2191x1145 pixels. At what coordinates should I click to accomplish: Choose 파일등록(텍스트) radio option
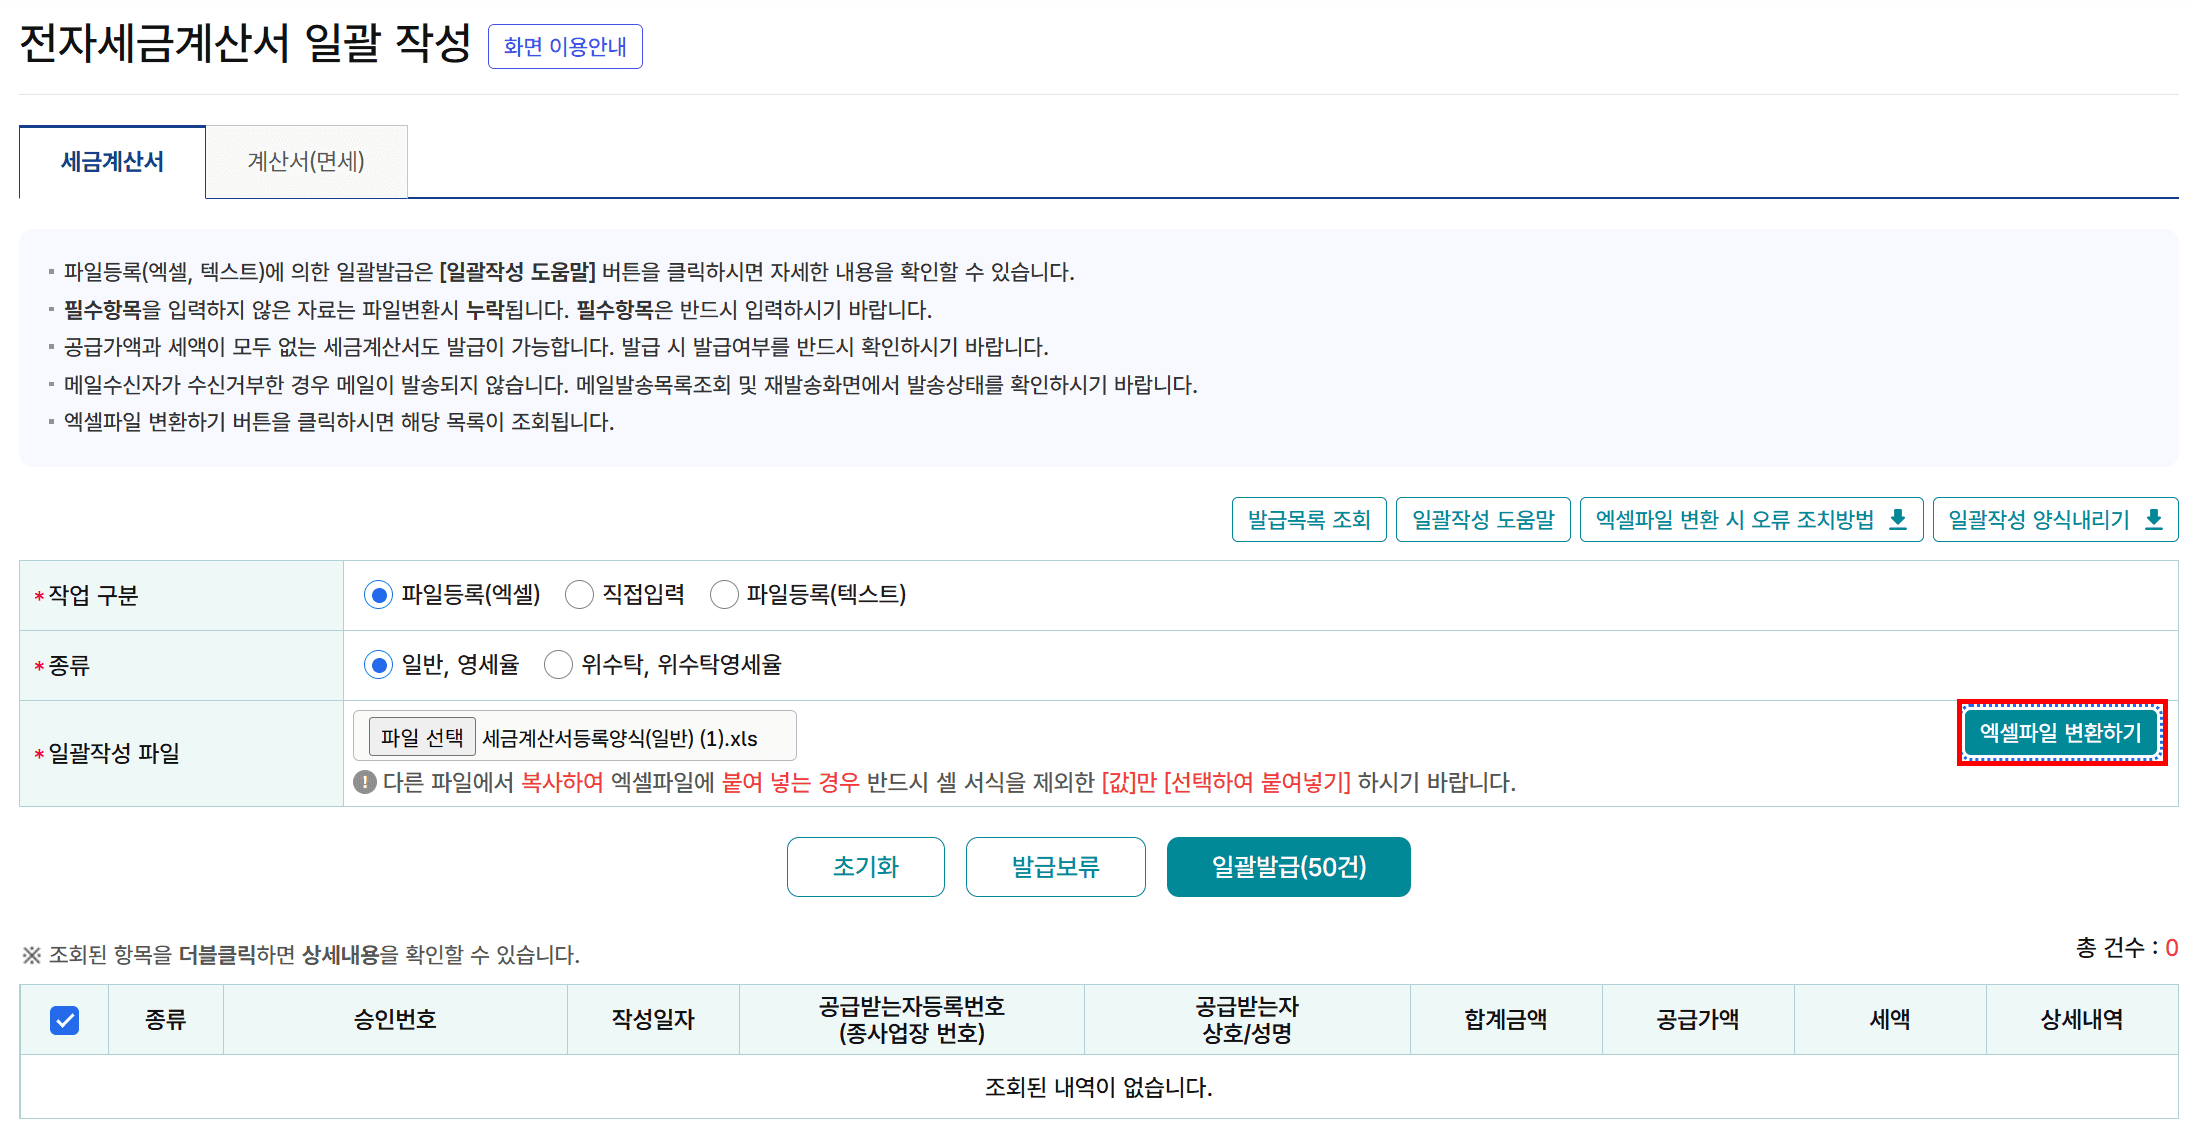click(724, 595)
